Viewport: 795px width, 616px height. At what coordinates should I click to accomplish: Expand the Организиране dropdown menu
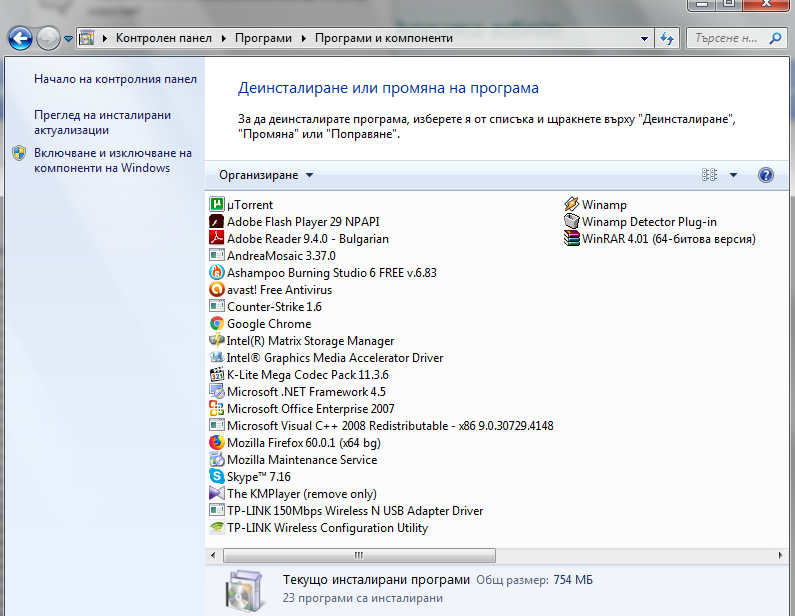pos(266,175)
